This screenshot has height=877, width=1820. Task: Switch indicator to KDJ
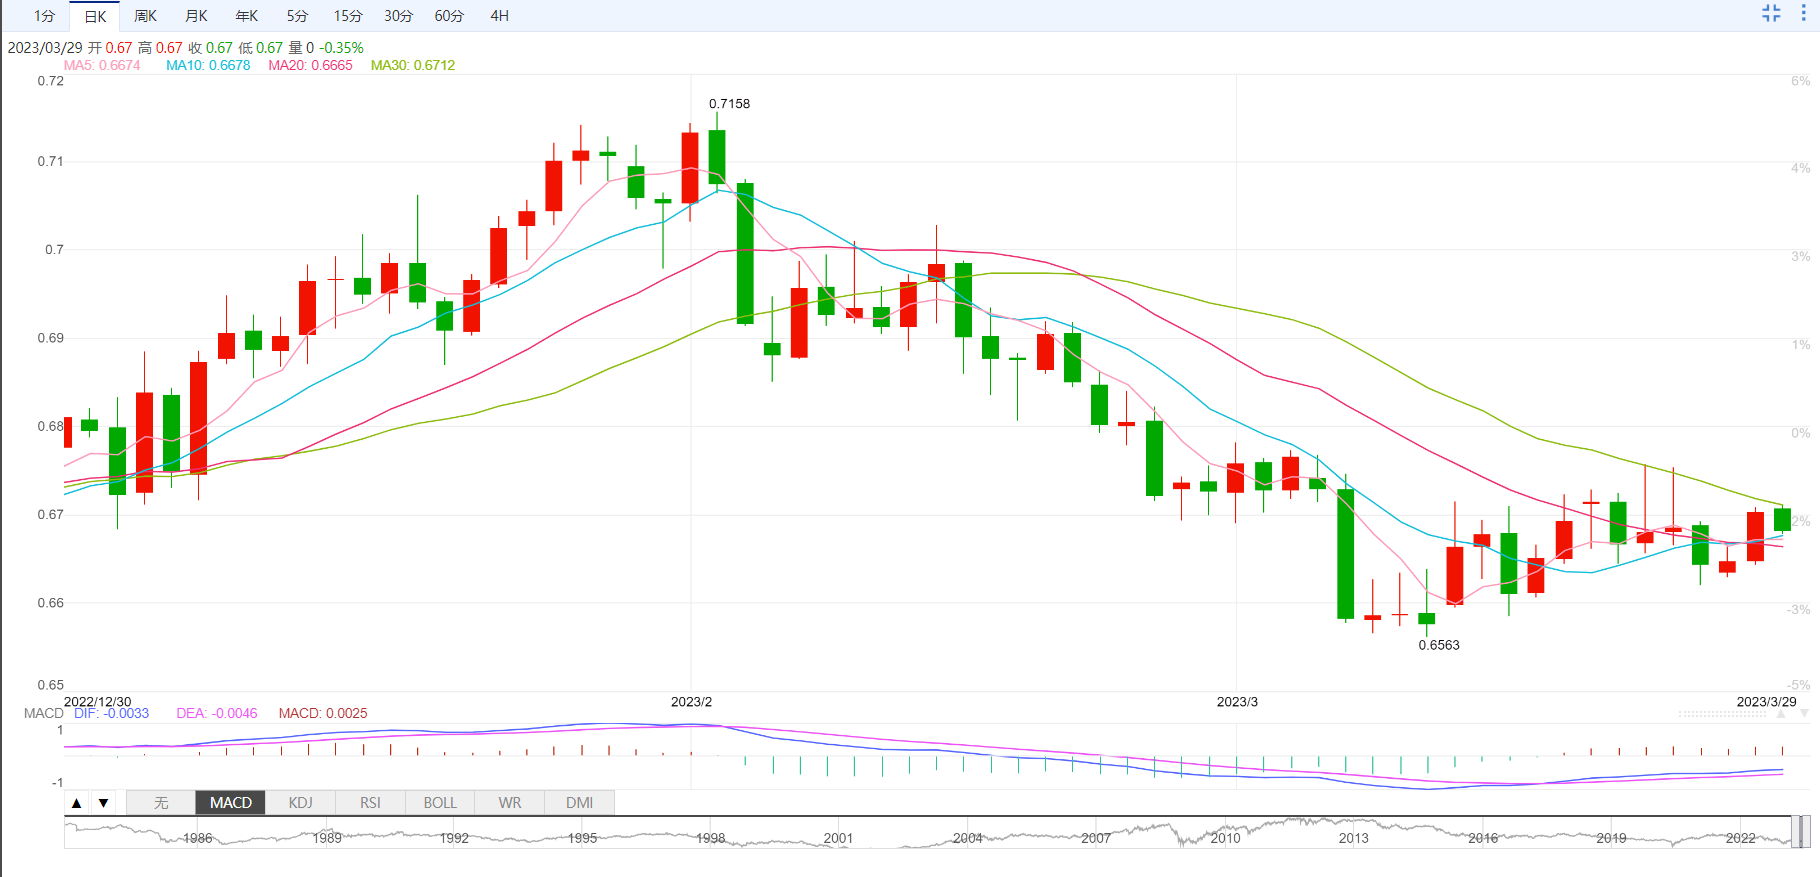click(300, 803)
